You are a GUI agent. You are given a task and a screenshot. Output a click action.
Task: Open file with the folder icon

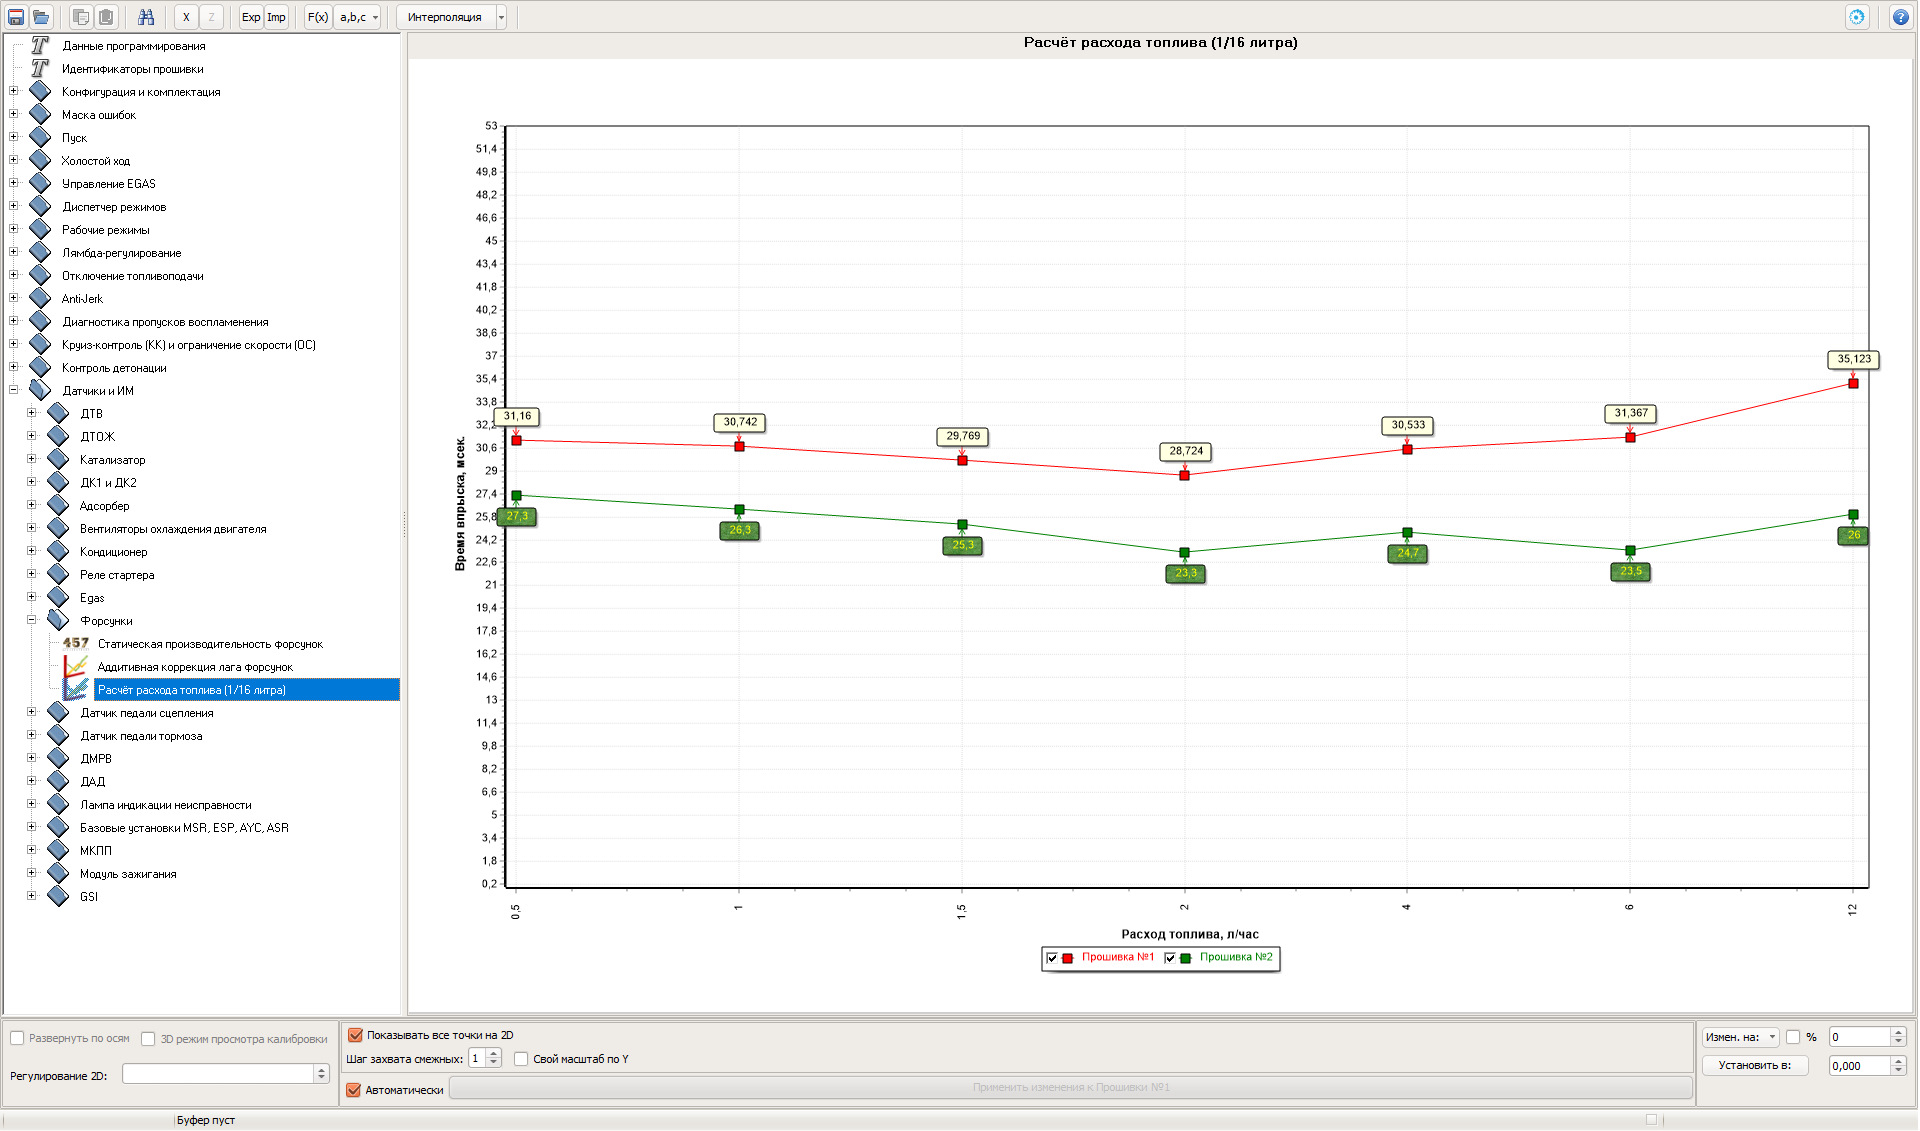(41, 17)
